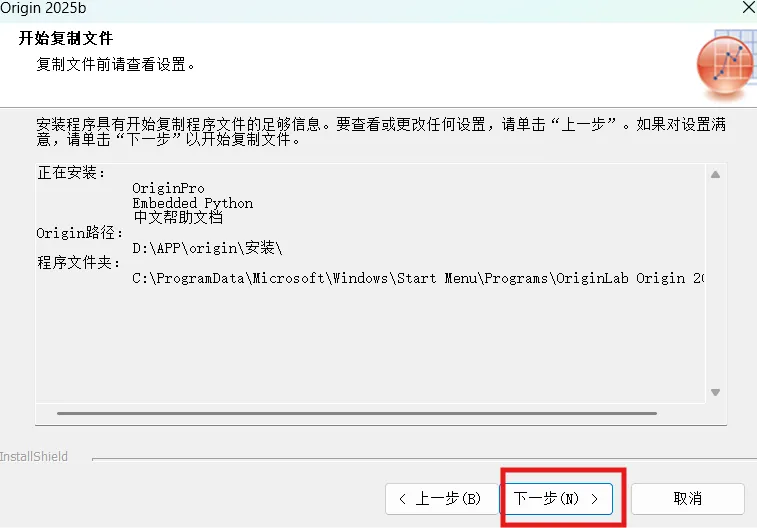Click the 程序文件夹: label
The width and height of the screenshot is (757, 528).
click(79, 263)
